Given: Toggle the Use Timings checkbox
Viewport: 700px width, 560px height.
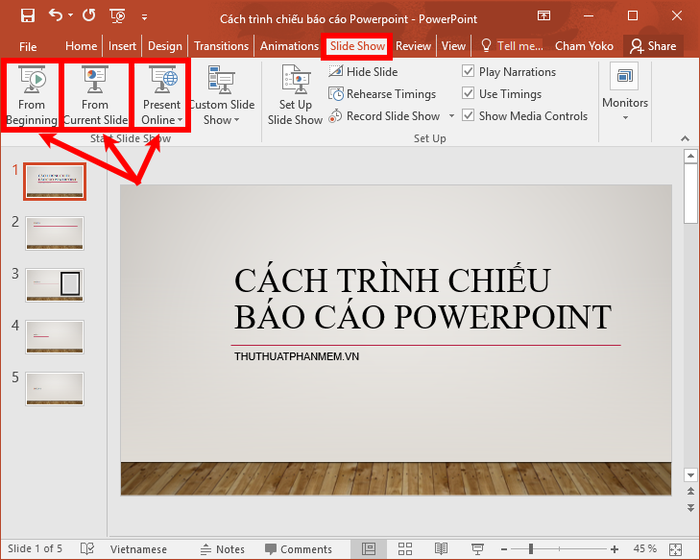Looking at the screenshot, I should pos(468,94).
